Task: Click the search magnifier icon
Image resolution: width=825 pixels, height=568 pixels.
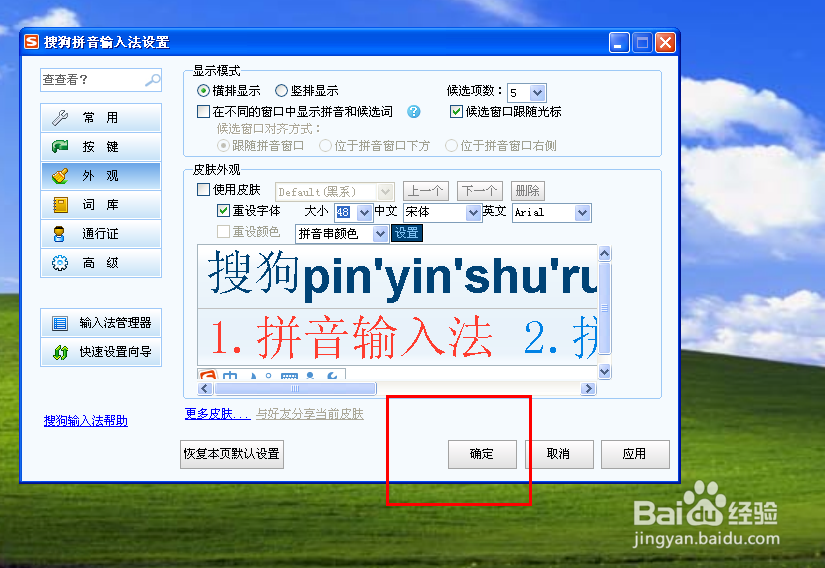Action: pos(153,80)
